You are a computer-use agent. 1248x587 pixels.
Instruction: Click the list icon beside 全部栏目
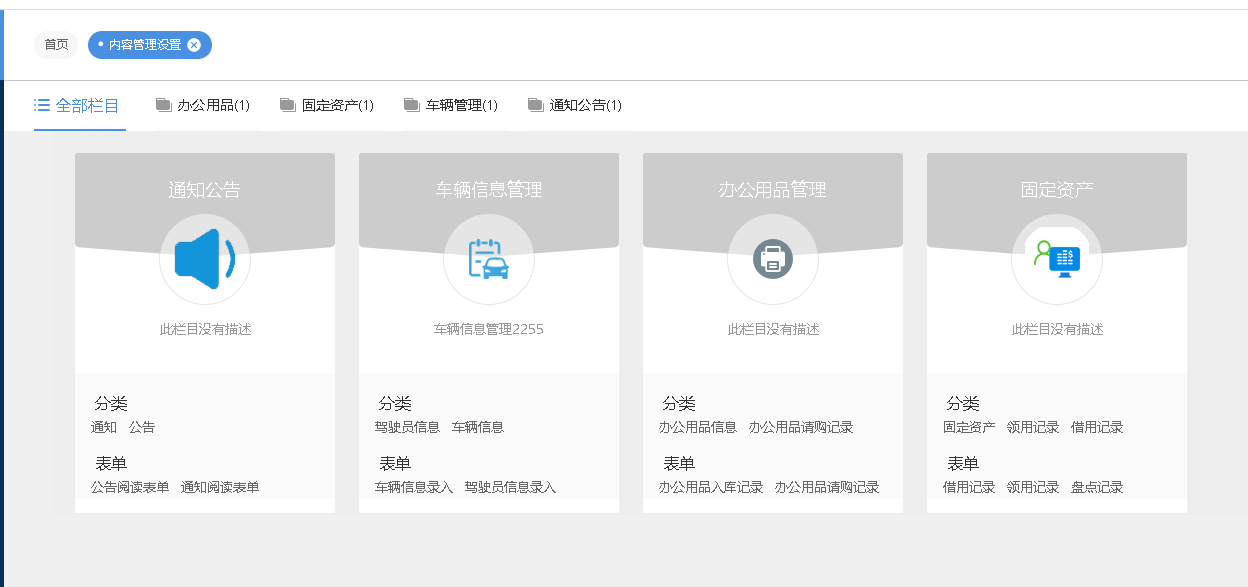pos(42,105)
